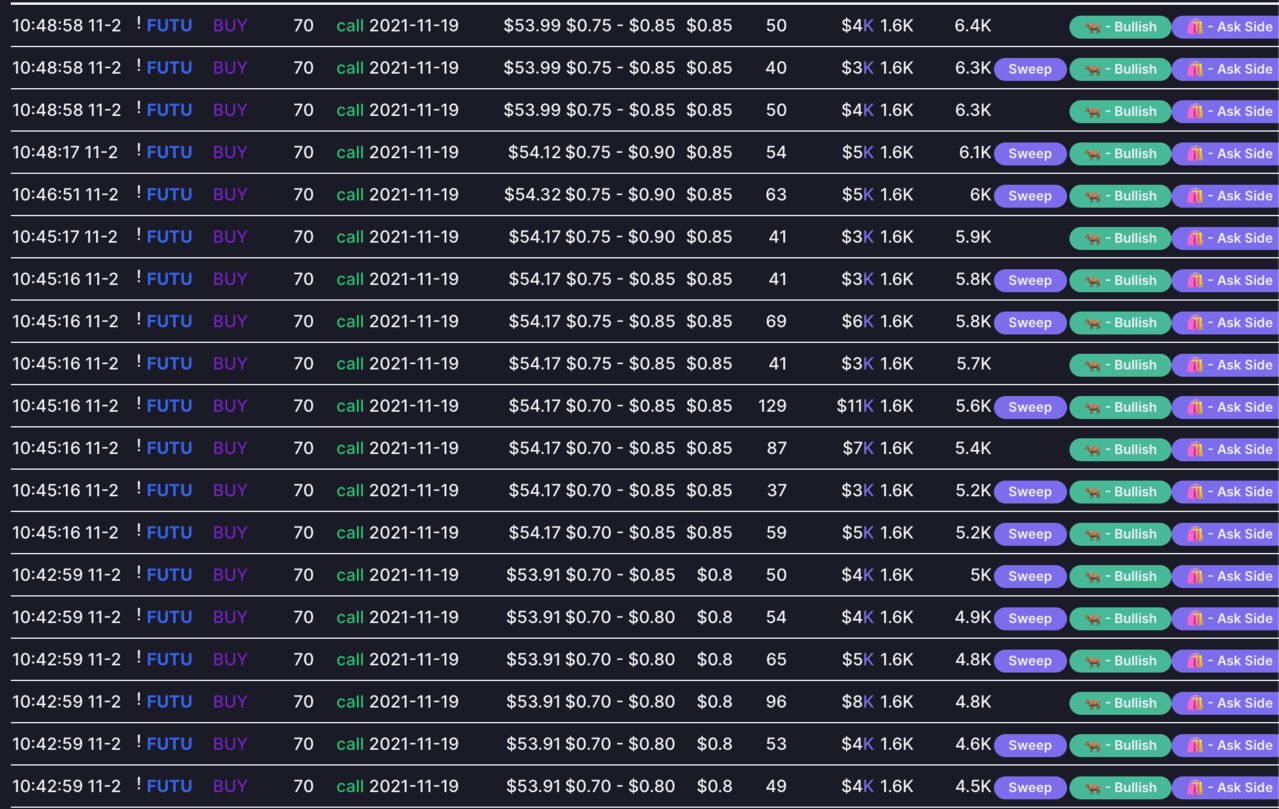Open the FUTU ticker in the size 65 row
Screen dimensions: 1279x809
pos(169,660)
